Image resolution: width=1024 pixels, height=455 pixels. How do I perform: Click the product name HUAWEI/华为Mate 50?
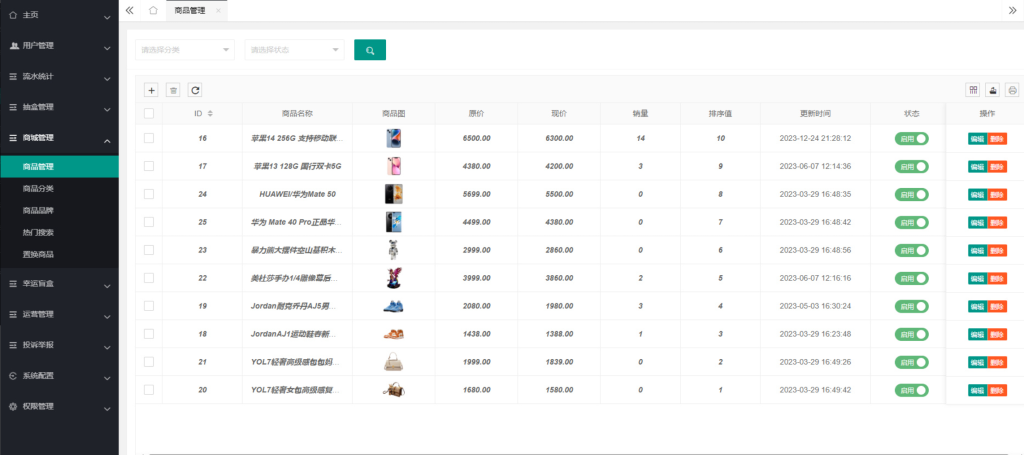coord(297,194)
